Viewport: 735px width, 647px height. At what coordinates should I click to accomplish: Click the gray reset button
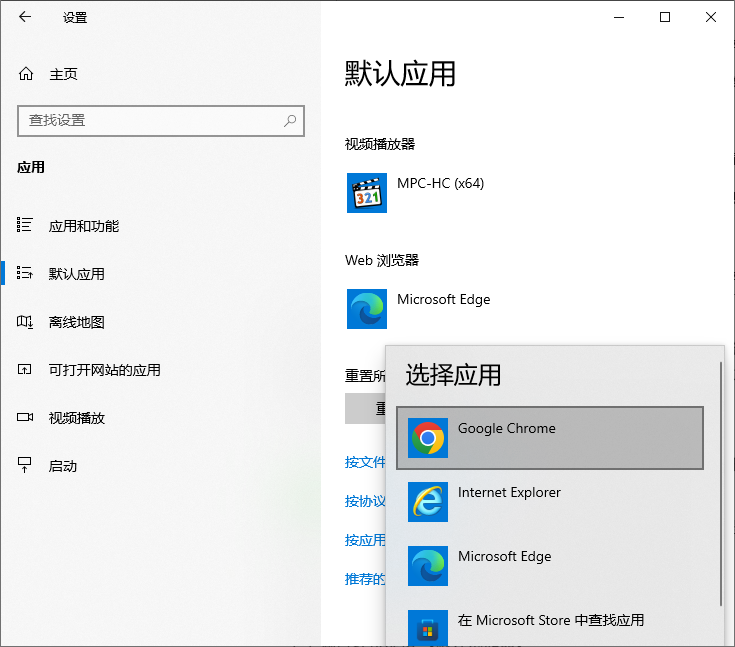pyautogui.click(x=365, y=408)
